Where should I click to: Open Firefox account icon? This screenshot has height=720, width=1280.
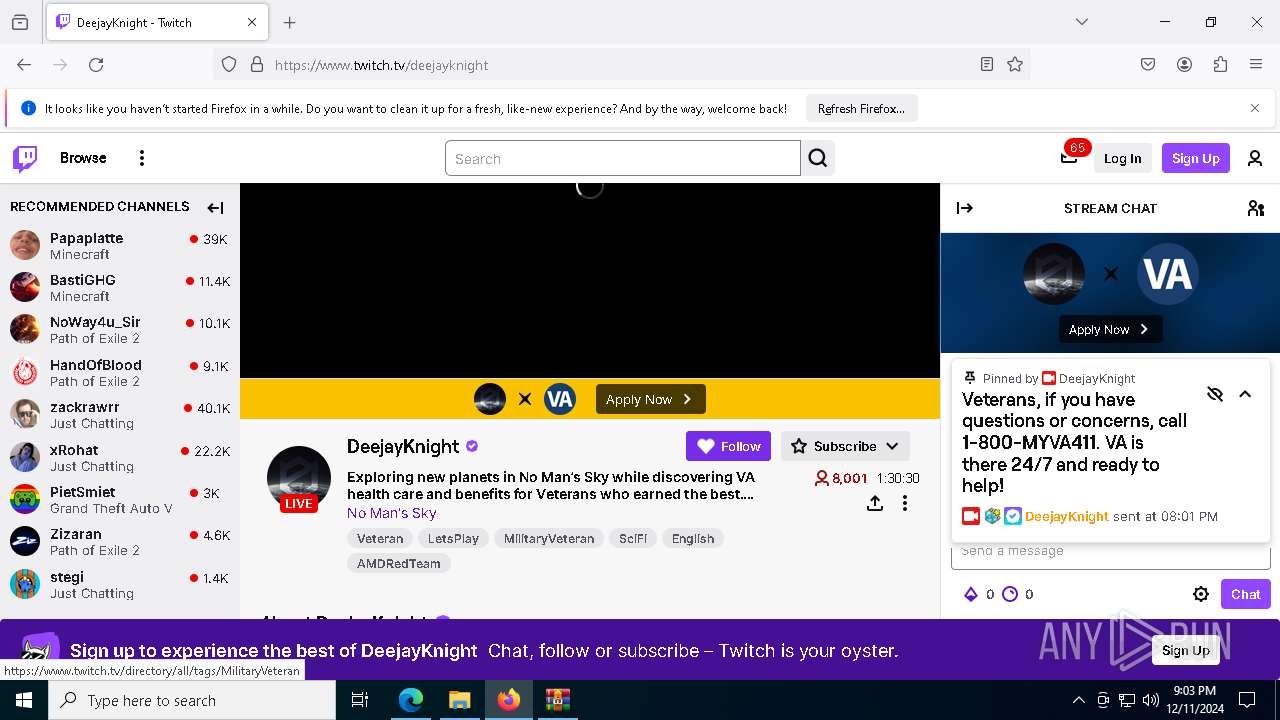coord(1184,65)
